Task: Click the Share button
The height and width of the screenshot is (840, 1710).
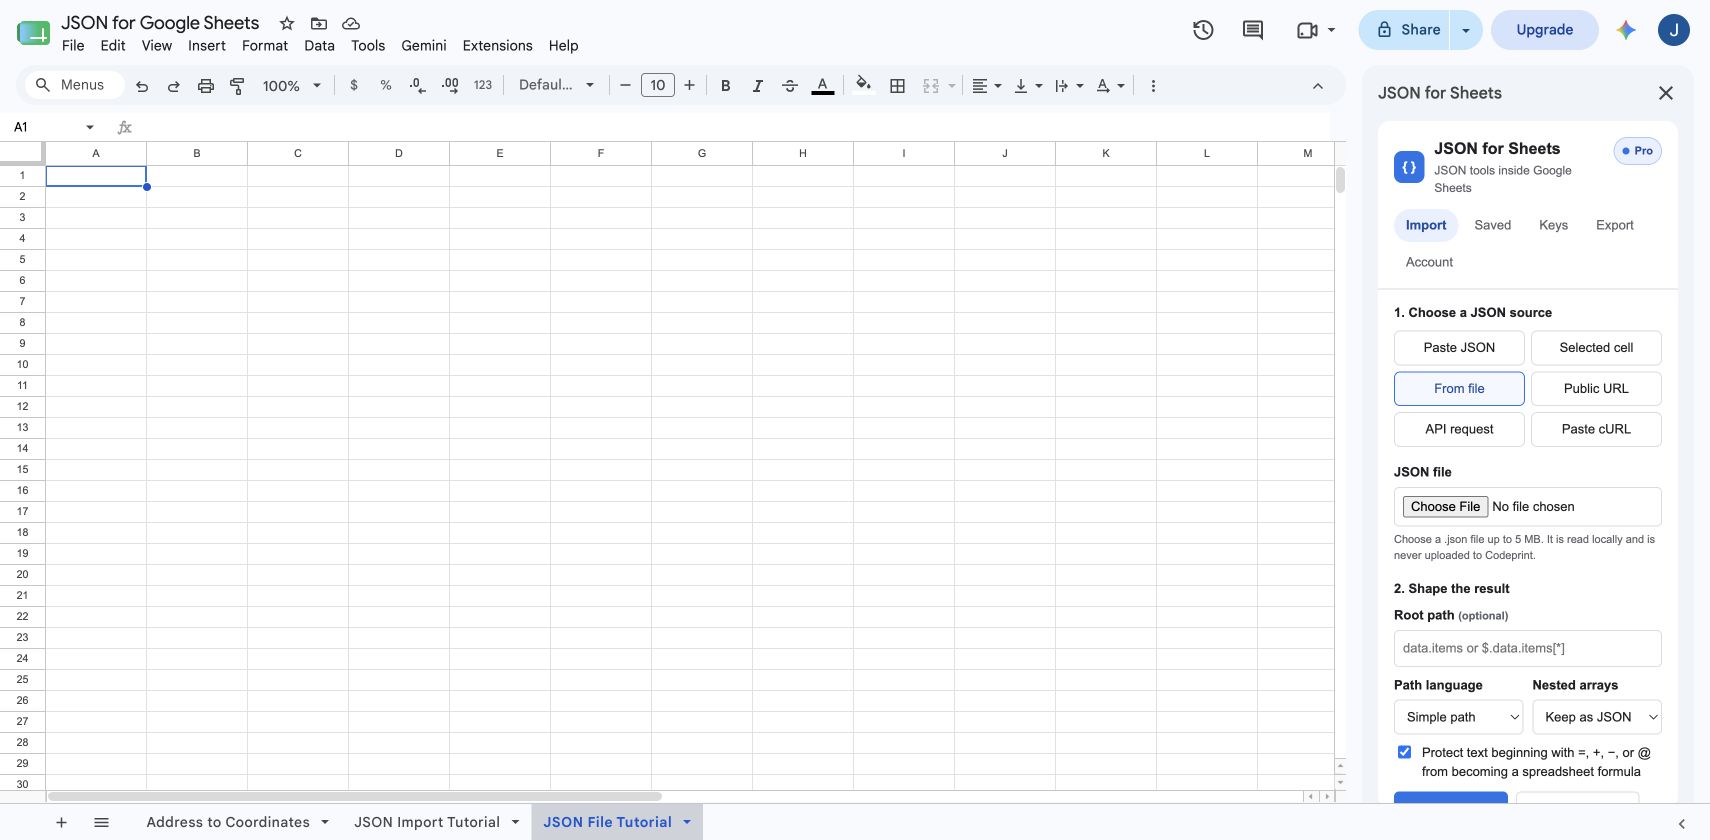Action: coord(1406,30)
